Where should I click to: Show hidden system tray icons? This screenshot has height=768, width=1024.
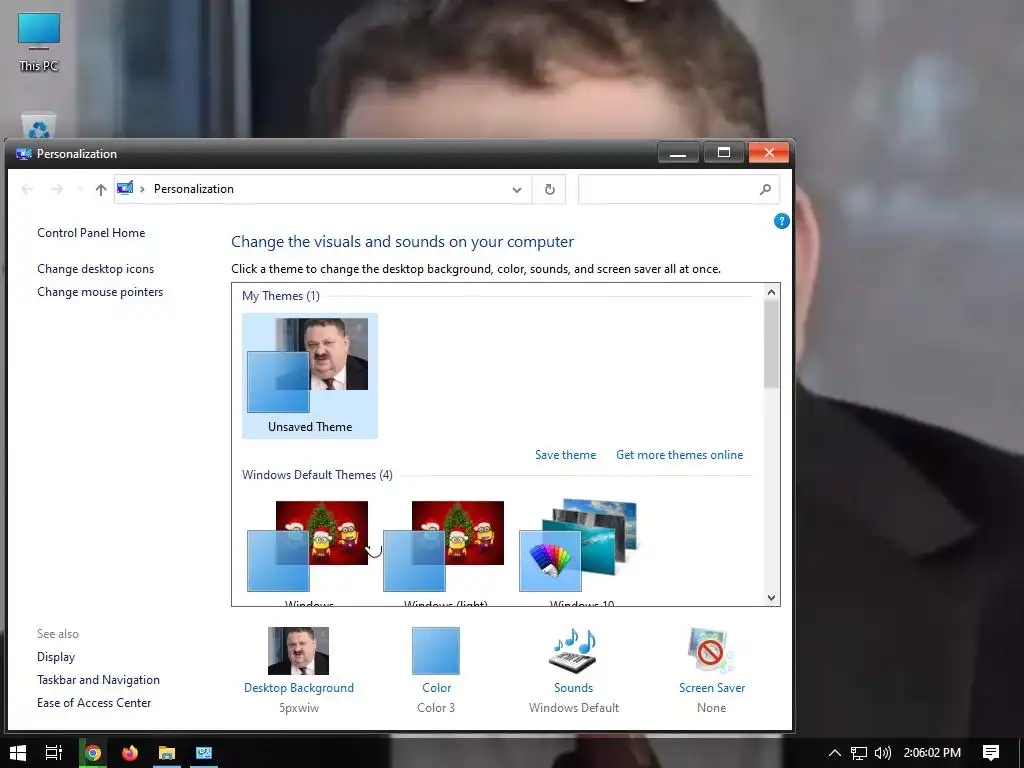[835, 753]
